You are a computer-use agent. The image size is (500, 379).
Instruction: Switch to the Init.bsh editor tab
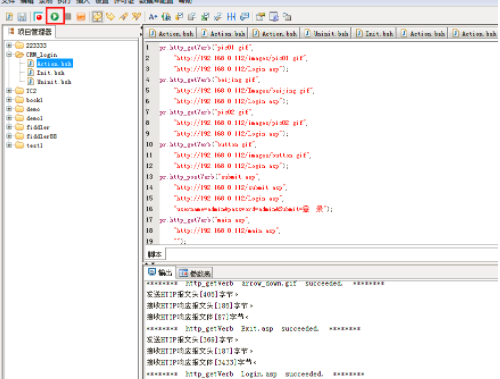coord(374,33)
